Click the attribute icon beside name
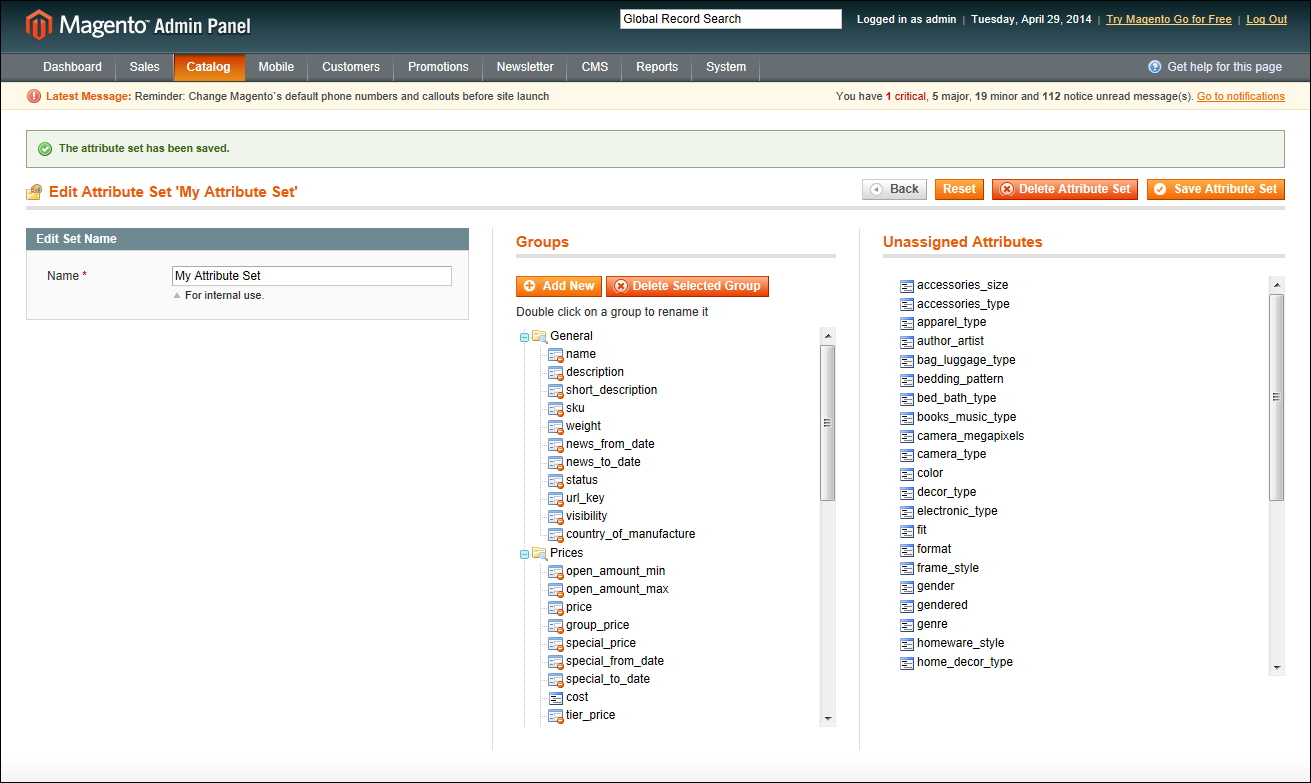Viewport: 1311px width, 783px height. (556, 355)
